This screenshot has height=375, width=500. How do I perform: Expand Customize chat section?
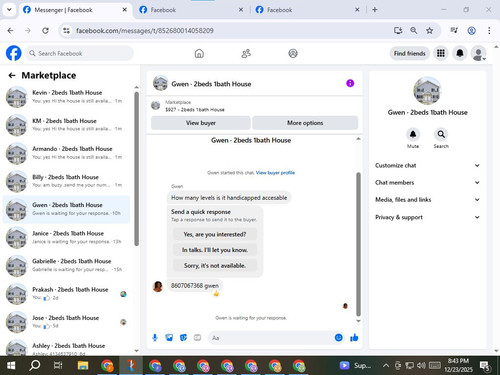coord(427,166)
